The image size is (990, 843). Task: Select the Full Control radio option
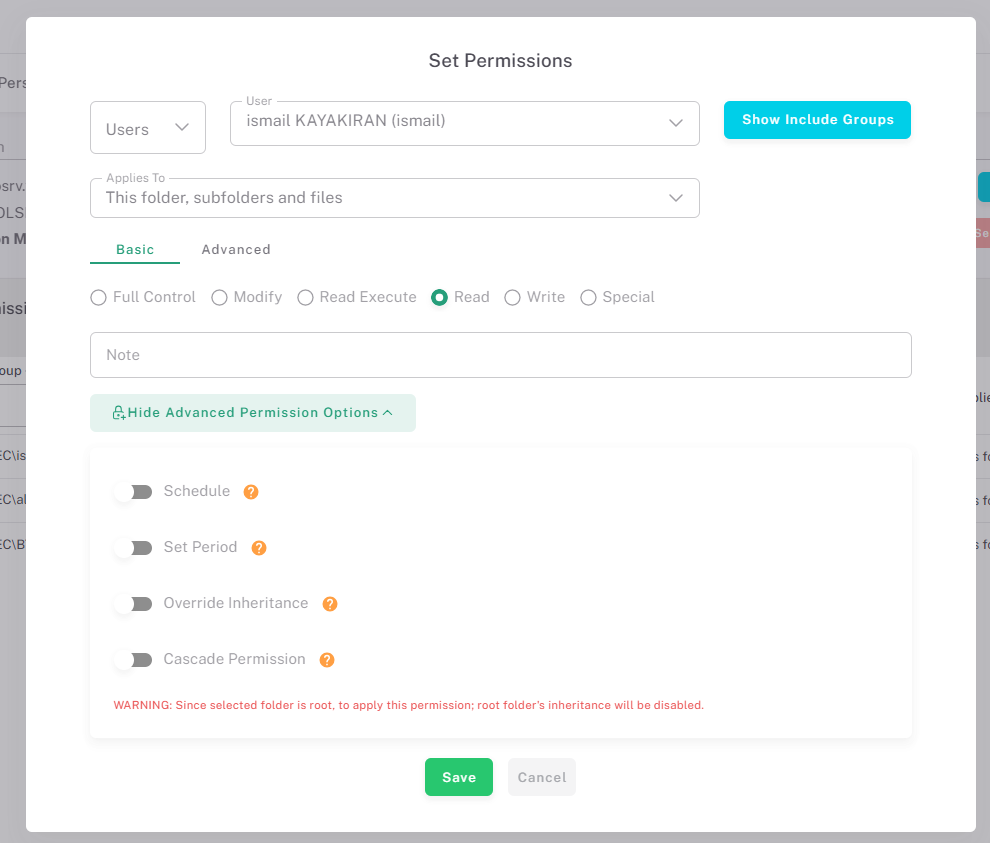coord(99,297)
